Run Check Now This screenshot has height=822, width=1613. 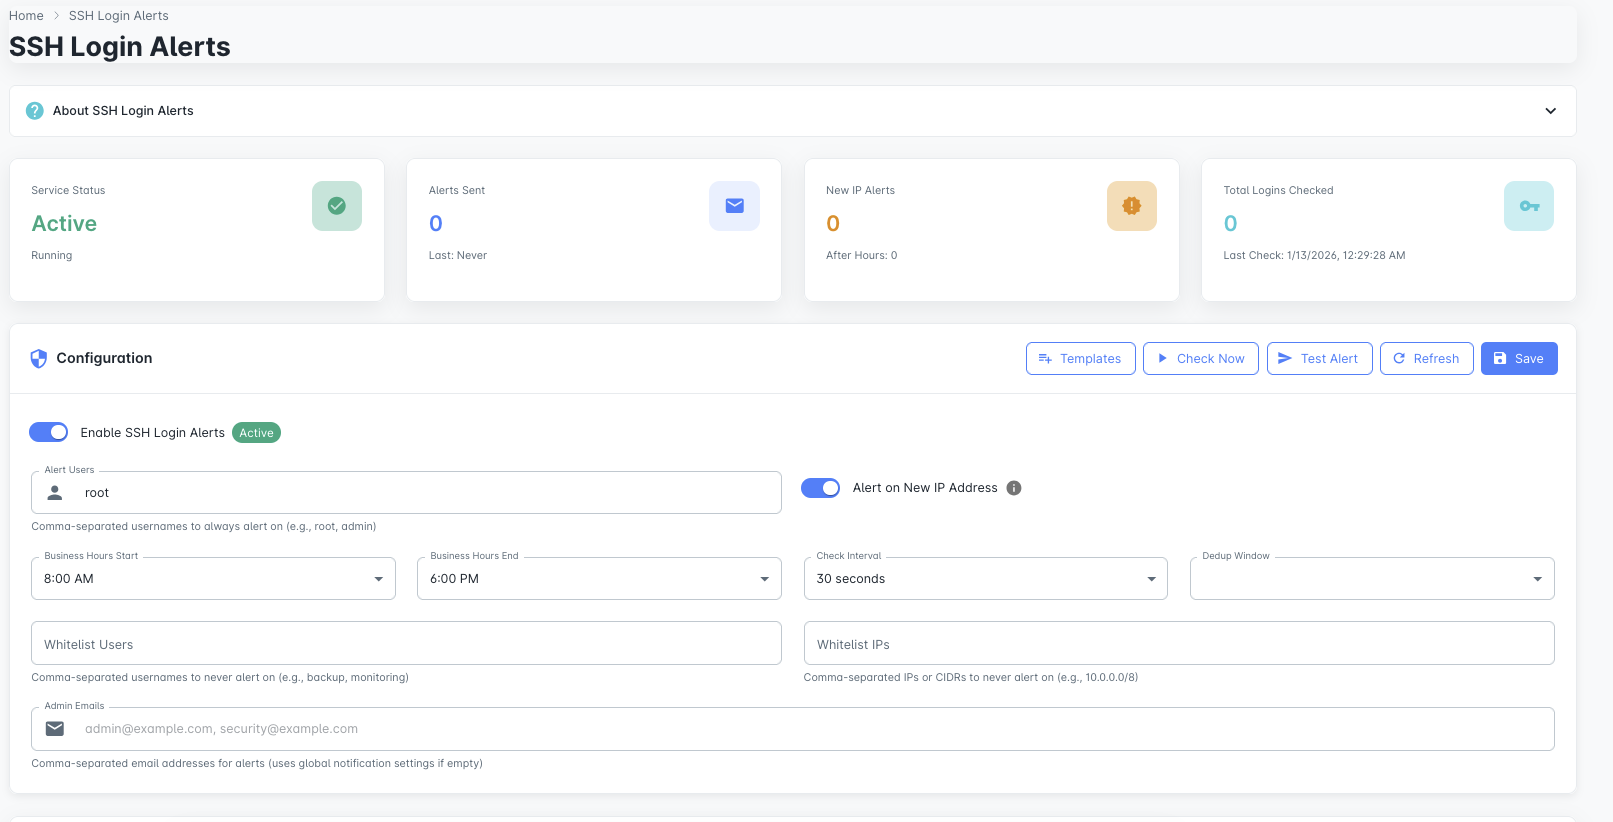point(1201,359)
